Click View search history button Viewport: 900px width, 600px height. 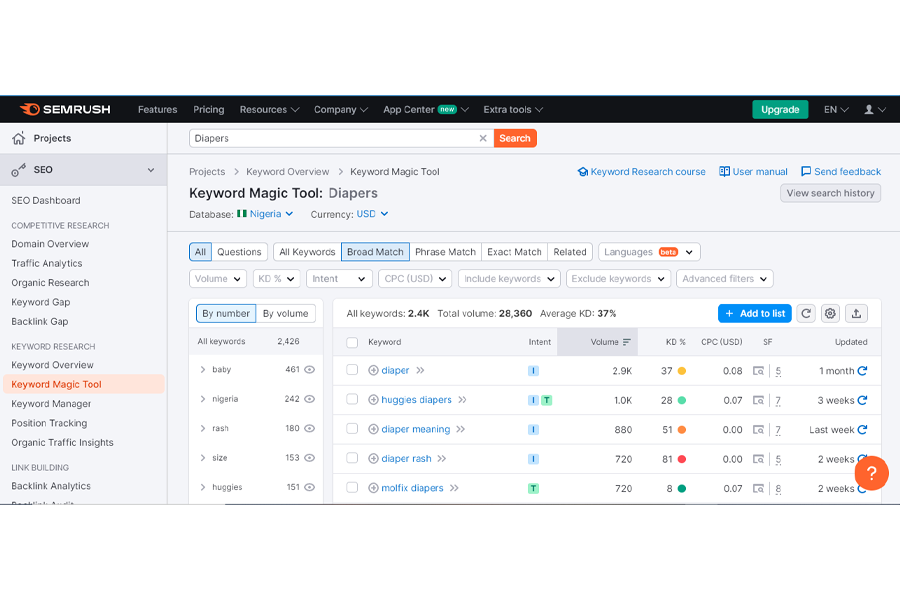coord(830,193)
